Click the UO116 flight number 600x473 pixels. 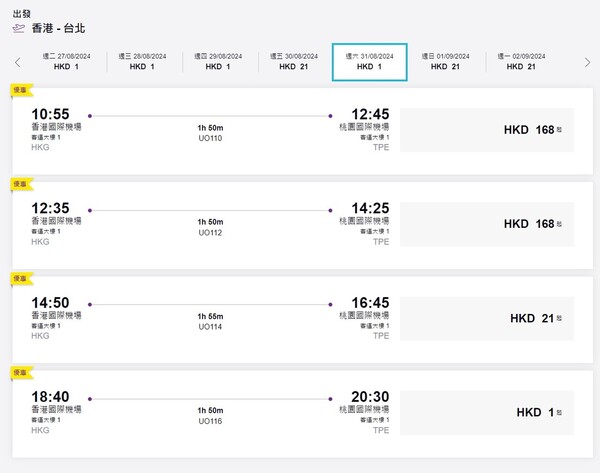pos(210,421)
